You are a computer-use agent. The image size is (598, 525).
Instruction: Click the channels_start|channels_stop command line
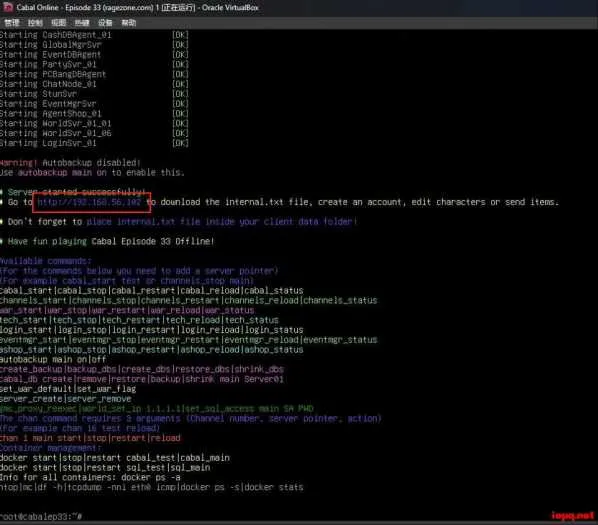pyautogui.click(x=188, y=301)
